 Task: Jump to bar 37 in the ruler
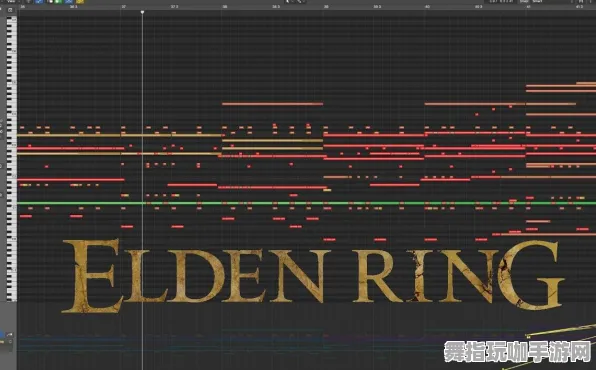(124, 6)
